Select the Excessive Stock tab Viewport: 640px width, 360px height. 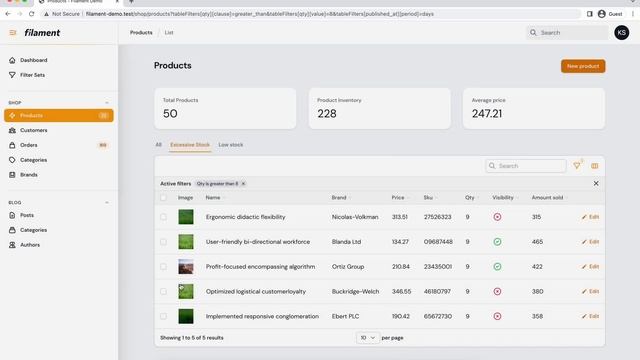(x=190, y=145)
